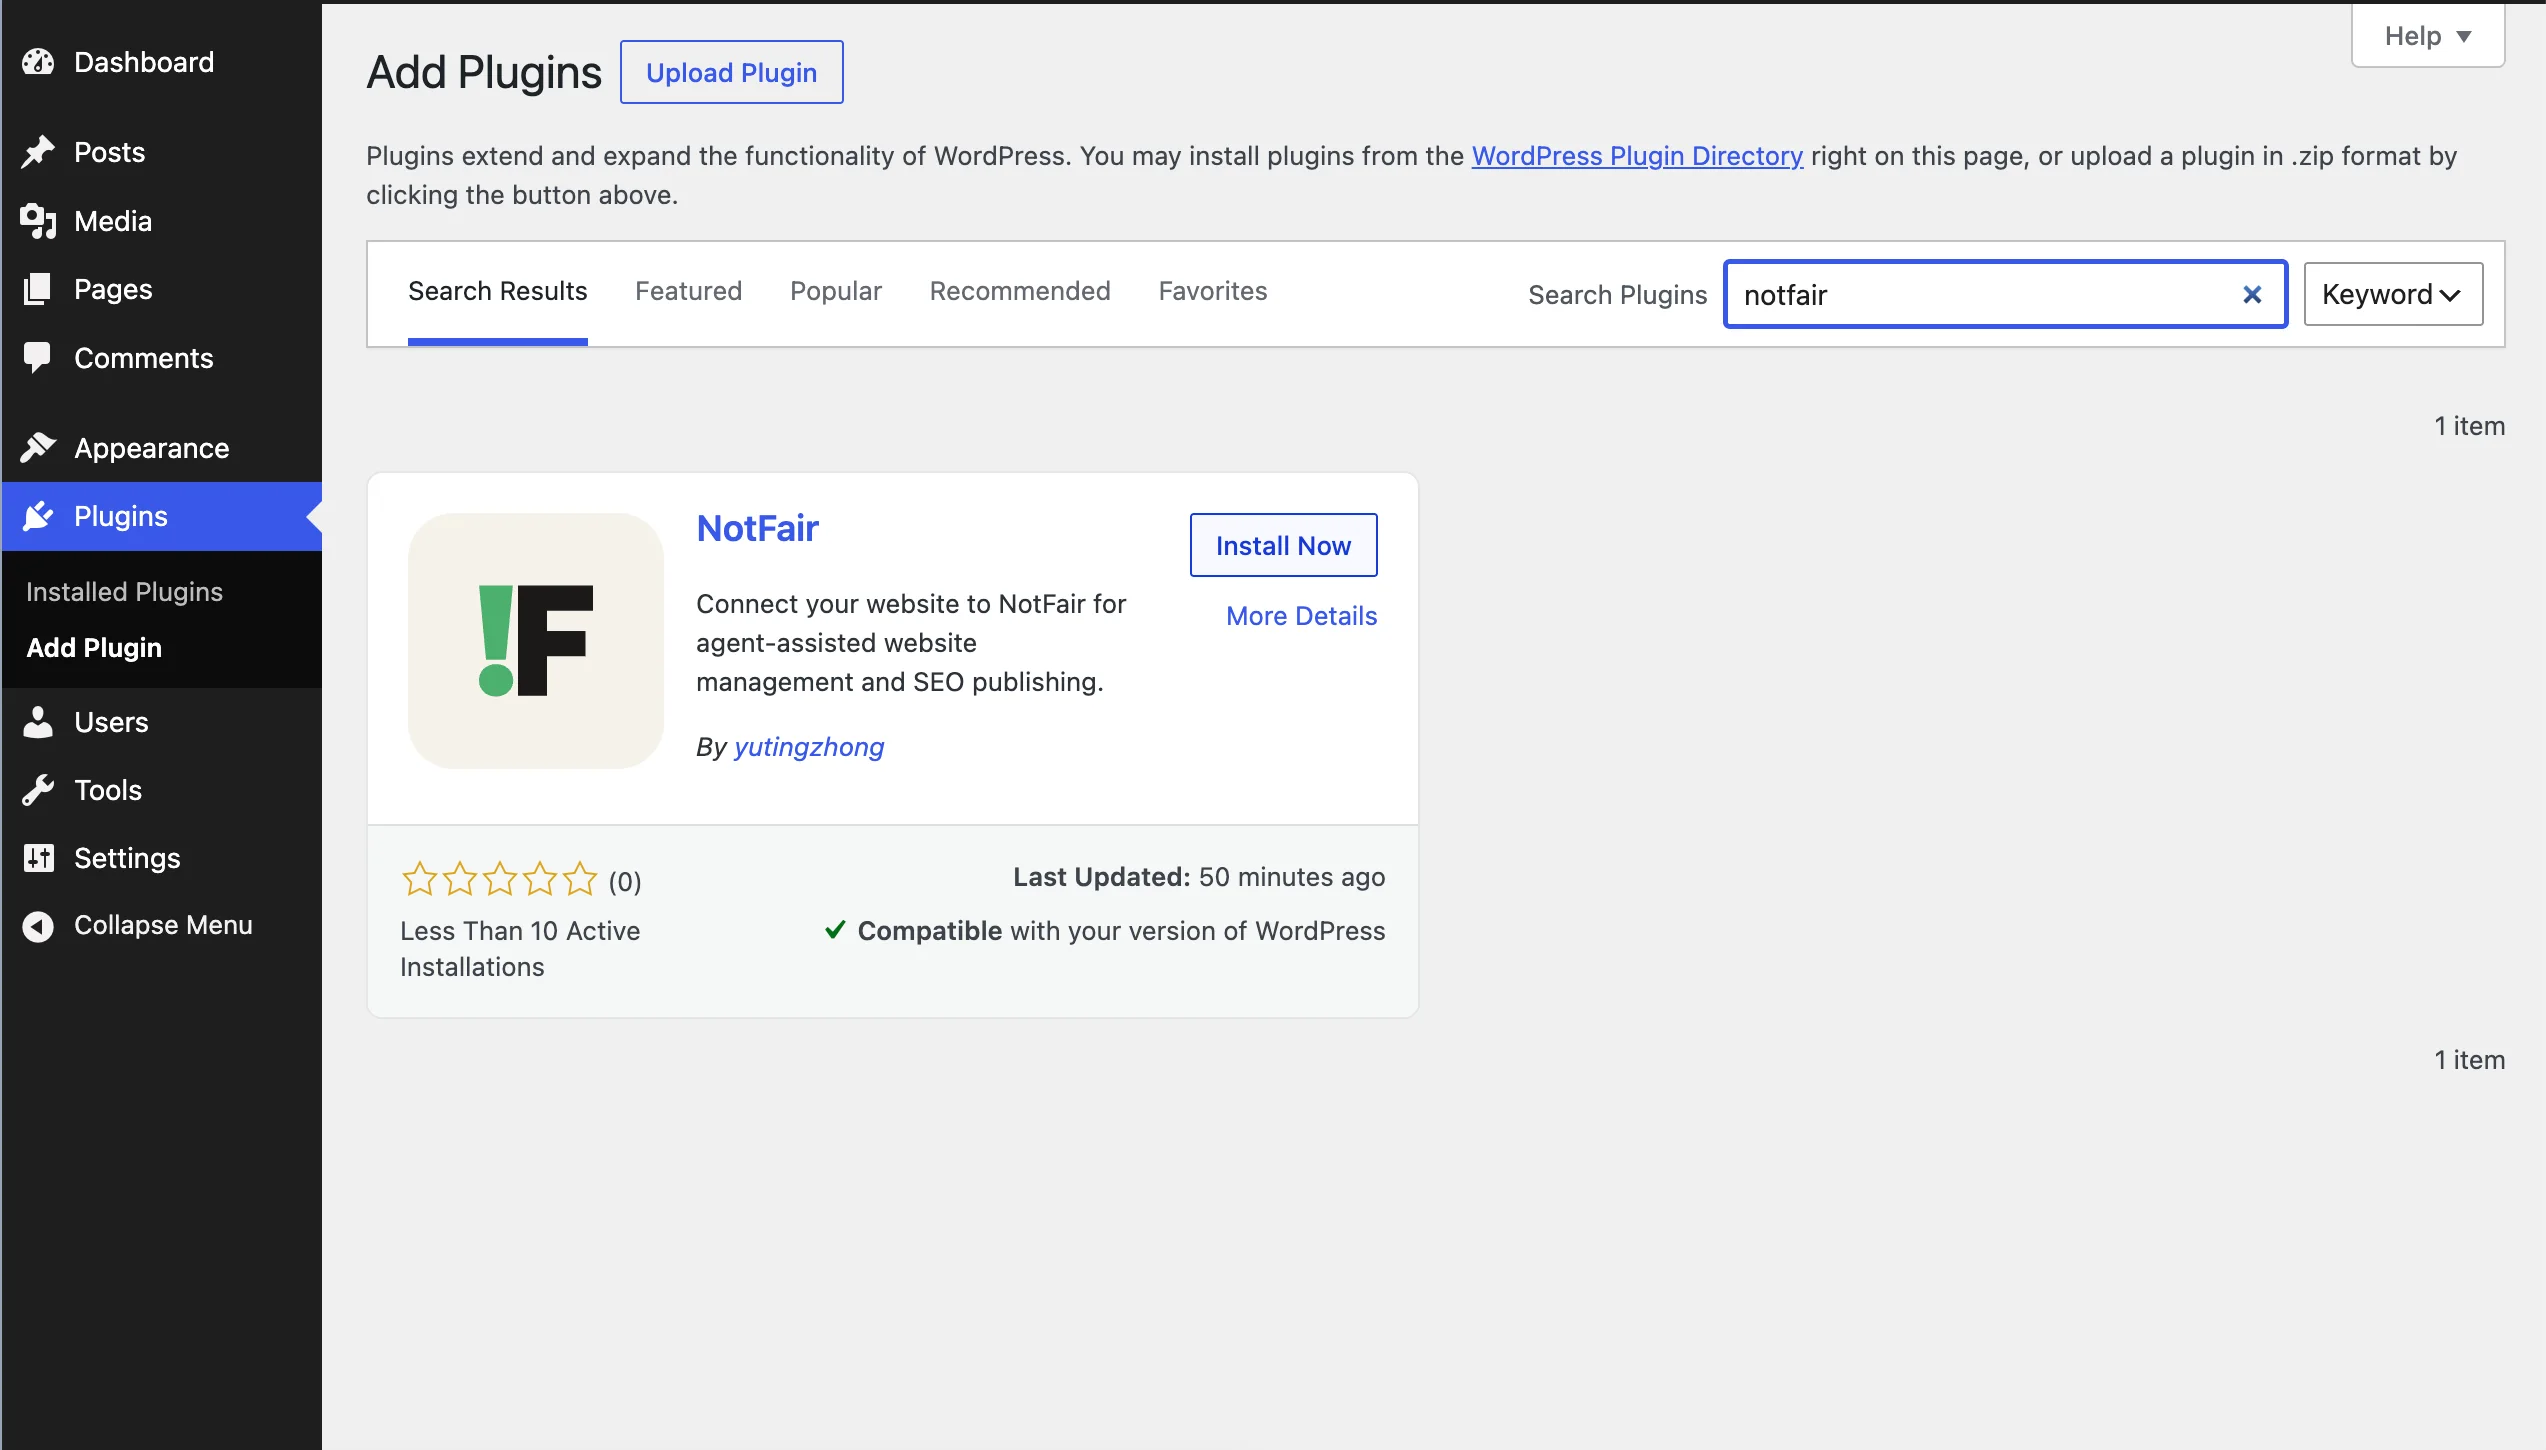2546x1450 pixels.
Task: Click the Comments speech bubble icon
Action: (38, 358)
